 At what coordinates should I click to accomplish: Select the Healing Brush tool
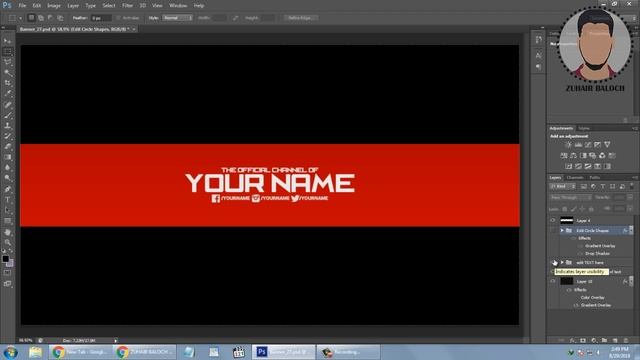(7, 105)
